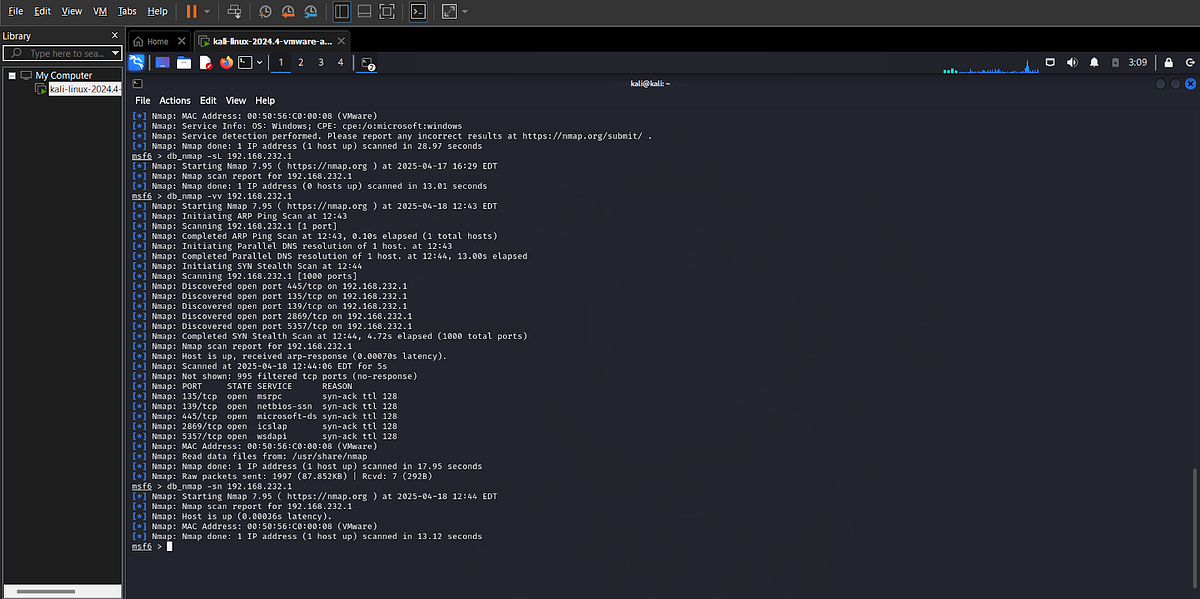Lock the Kali session with the lock button
Image resolution: width=1200 pixels, height=599 pixels.
coord(1169,62)
